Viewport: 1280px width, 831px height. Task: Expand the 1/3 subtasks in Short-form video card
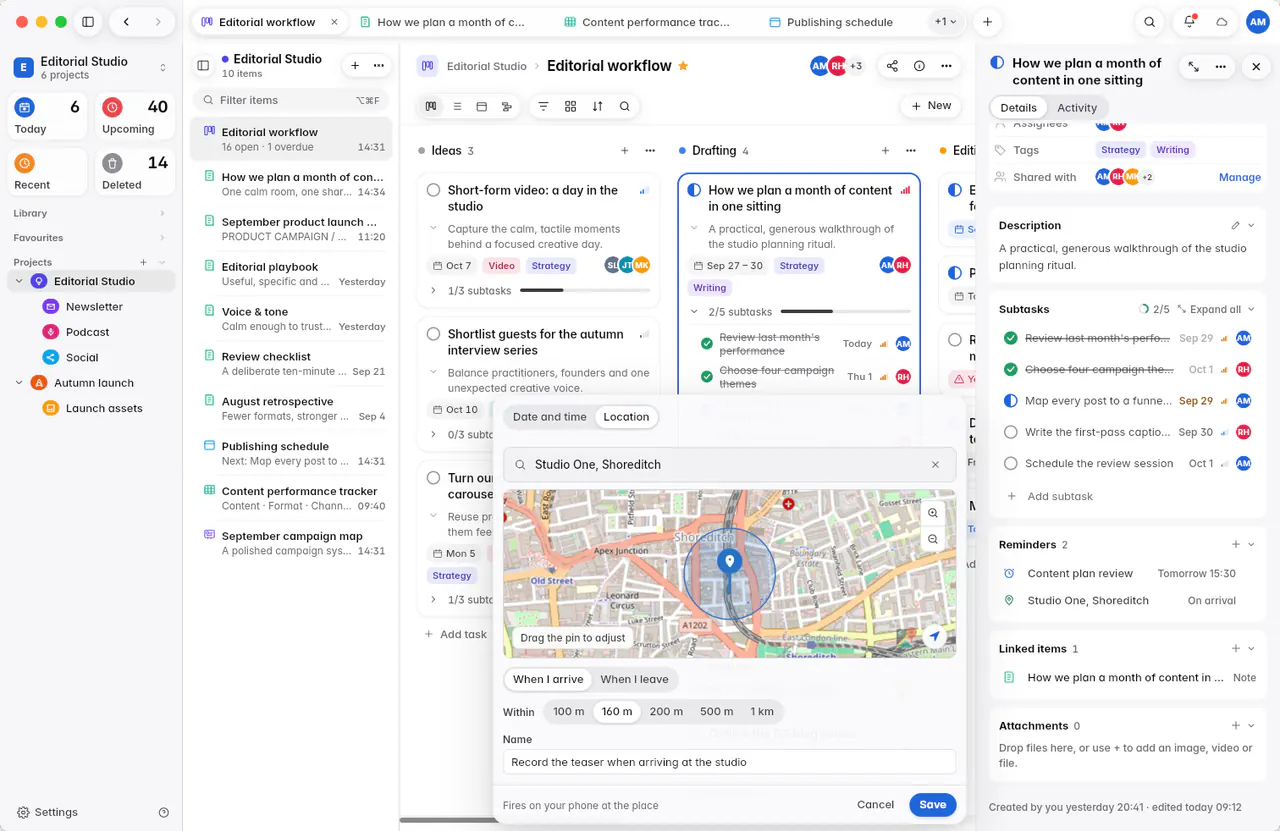point(433,291)
